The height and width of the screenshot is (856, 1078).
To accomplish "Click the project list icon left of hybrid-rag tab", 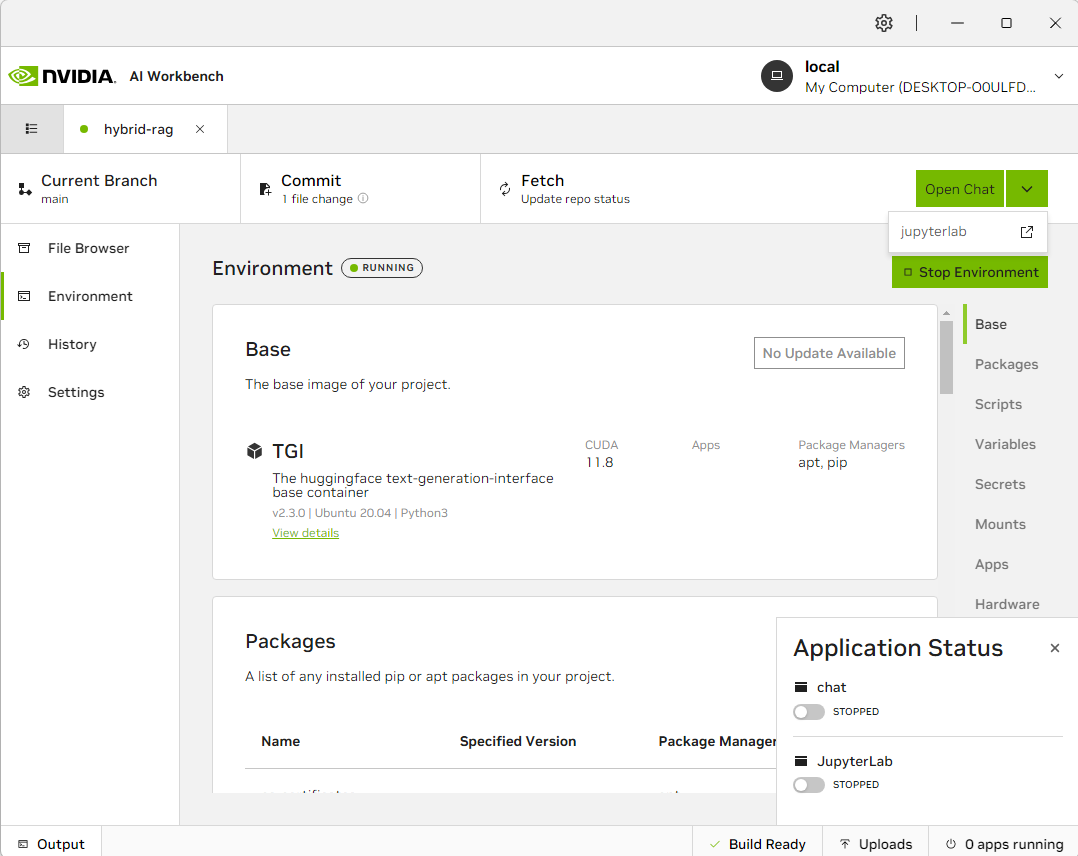I will (32, 129).
